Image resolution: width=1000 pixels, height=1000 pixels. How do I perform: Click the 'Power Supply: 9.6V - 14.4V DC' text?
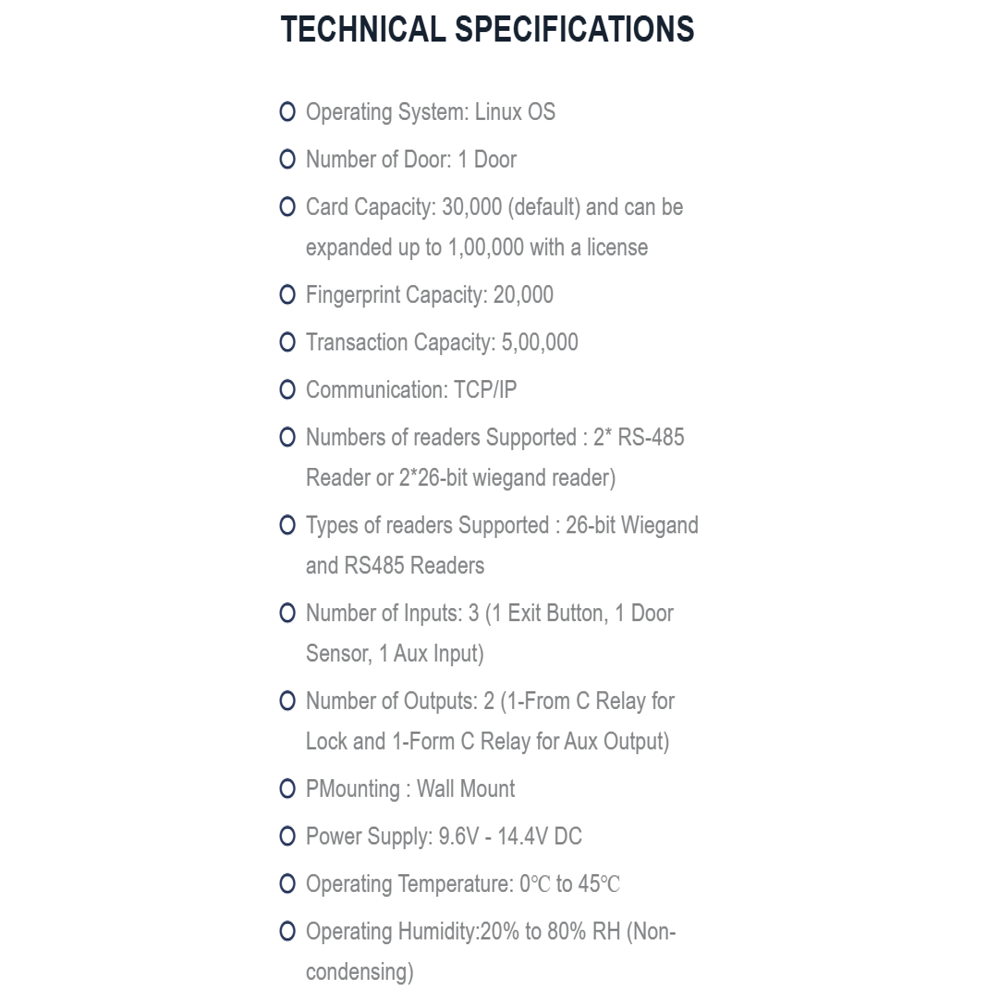pos(444,837)
